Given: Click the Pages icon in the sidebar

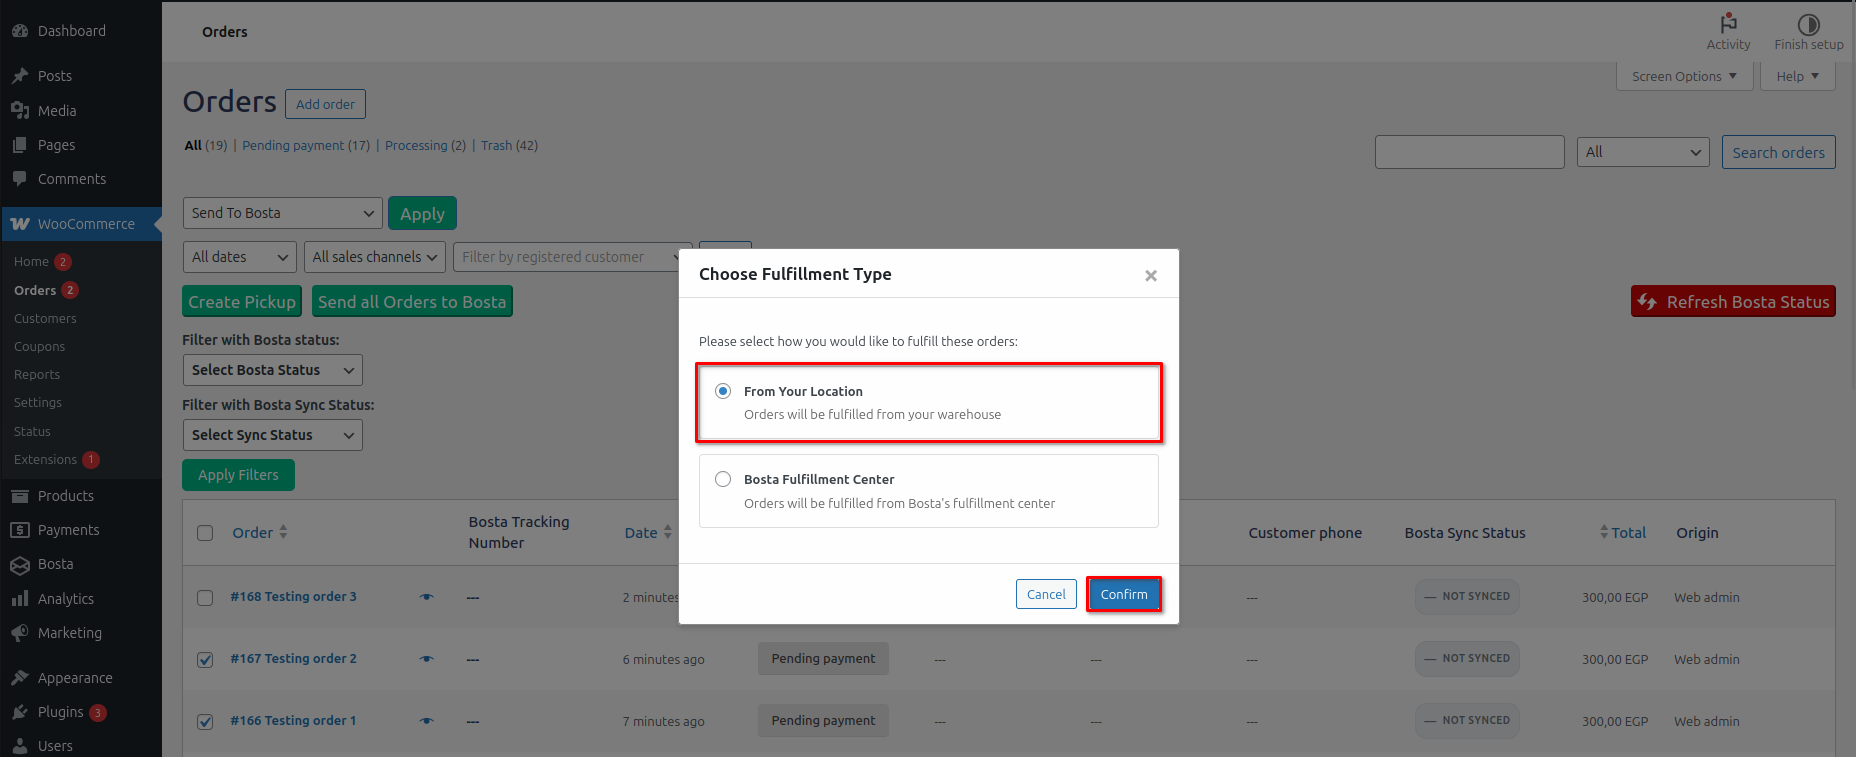Looking at the screenshot, I should point(20,145).
